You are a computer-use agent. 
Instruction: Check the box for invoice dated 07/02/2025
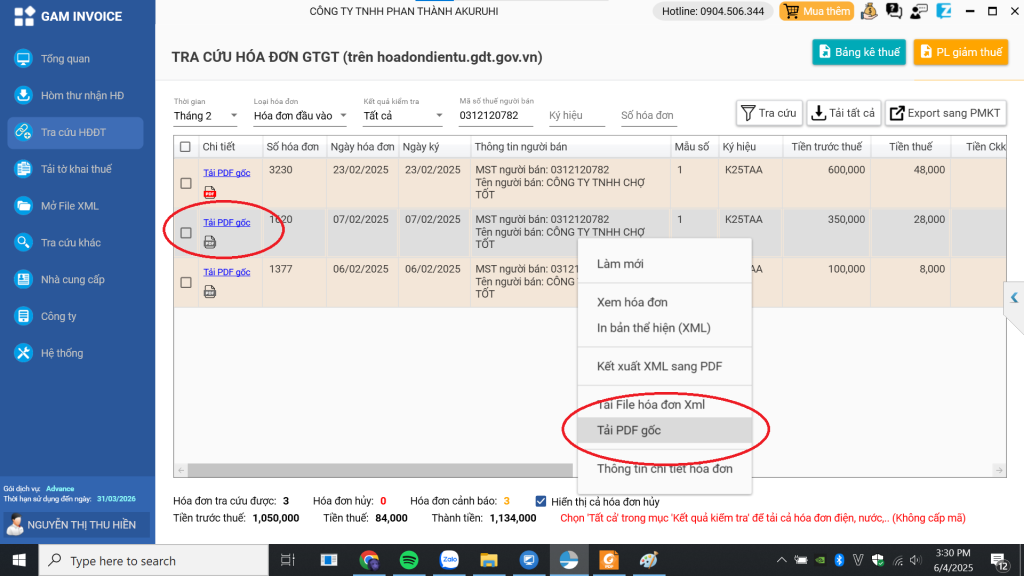[186, 233]
